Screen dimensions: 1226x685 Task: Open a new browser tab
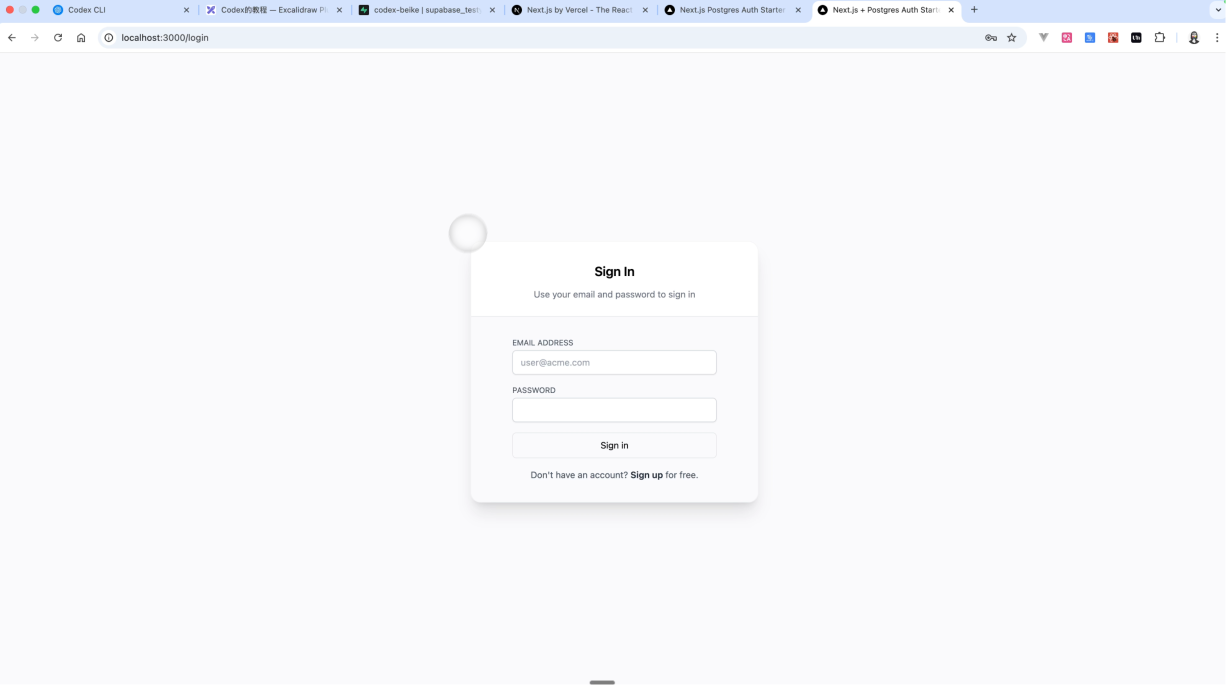tap(974, 10)
